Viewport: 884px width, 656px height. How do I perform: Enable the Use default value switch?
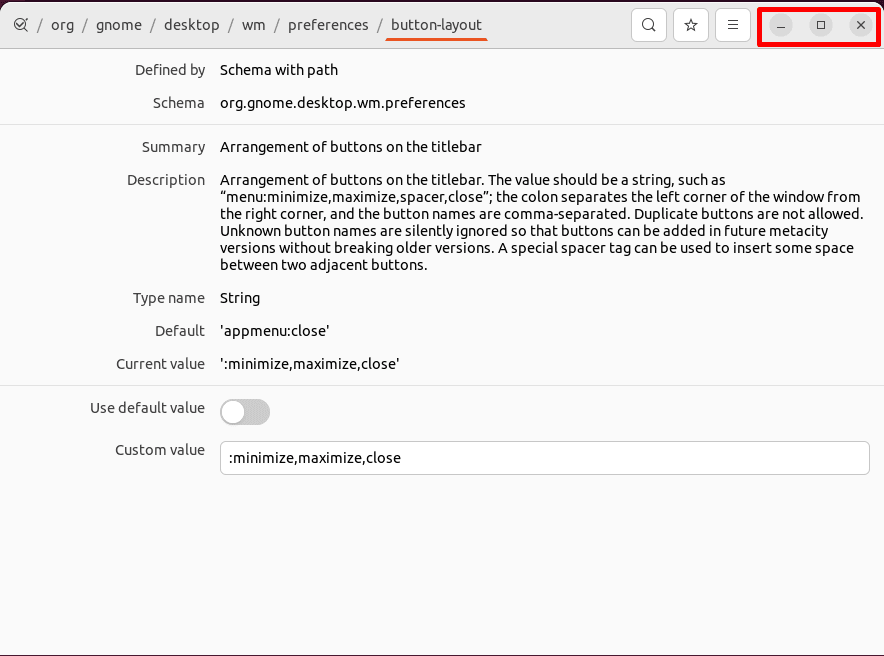(244, 411)
